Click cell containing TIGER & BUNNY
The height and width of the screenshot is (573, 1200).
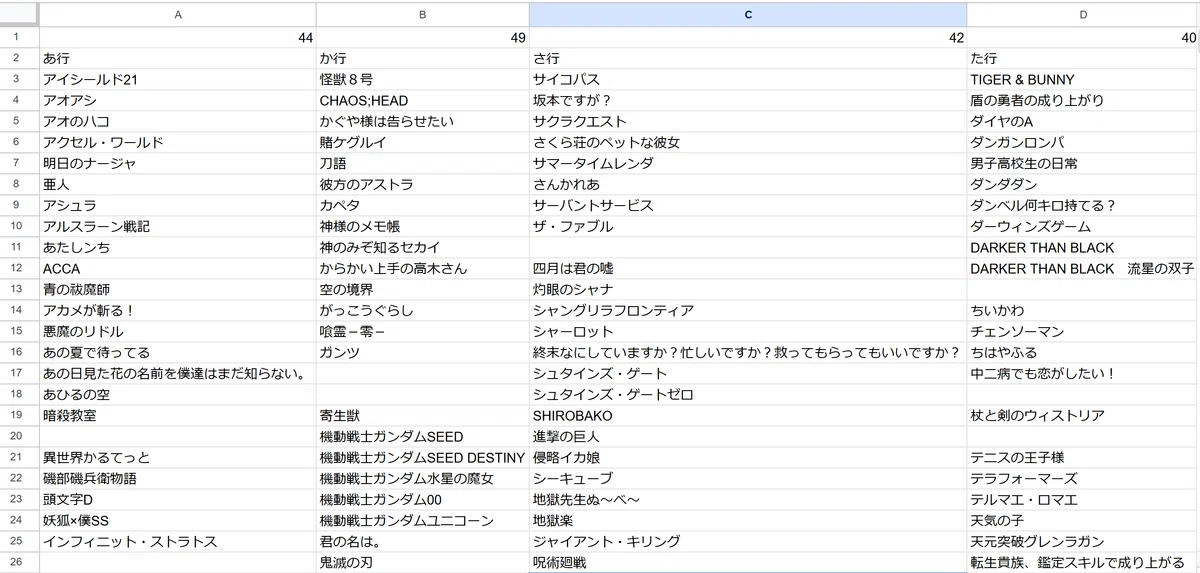(1083, 80)
